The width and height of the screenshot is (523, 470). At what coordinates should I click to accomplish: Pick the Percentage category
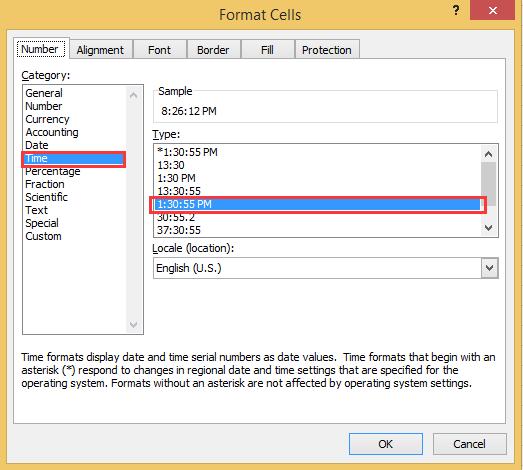point(75,171)
